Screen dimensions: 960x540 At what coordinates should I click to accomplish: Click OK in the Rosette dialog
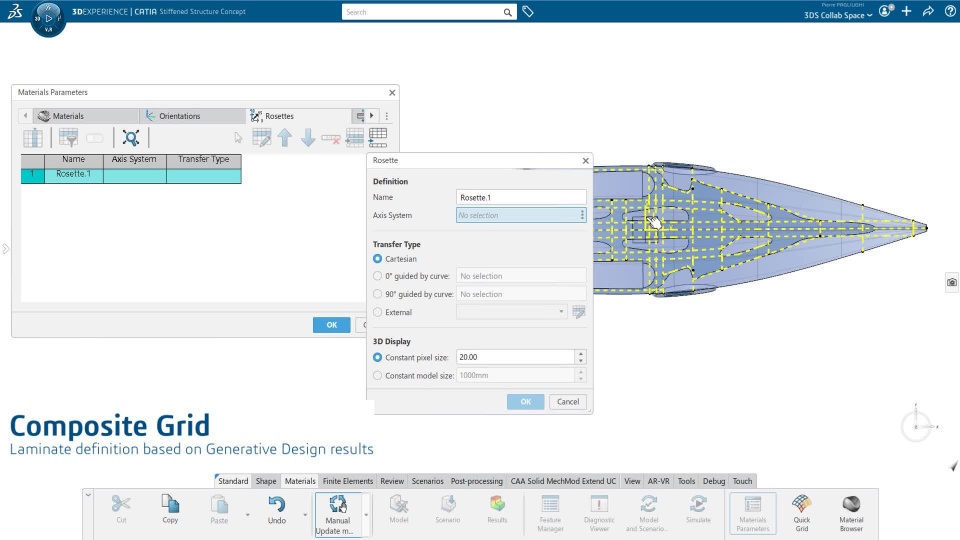525,402
